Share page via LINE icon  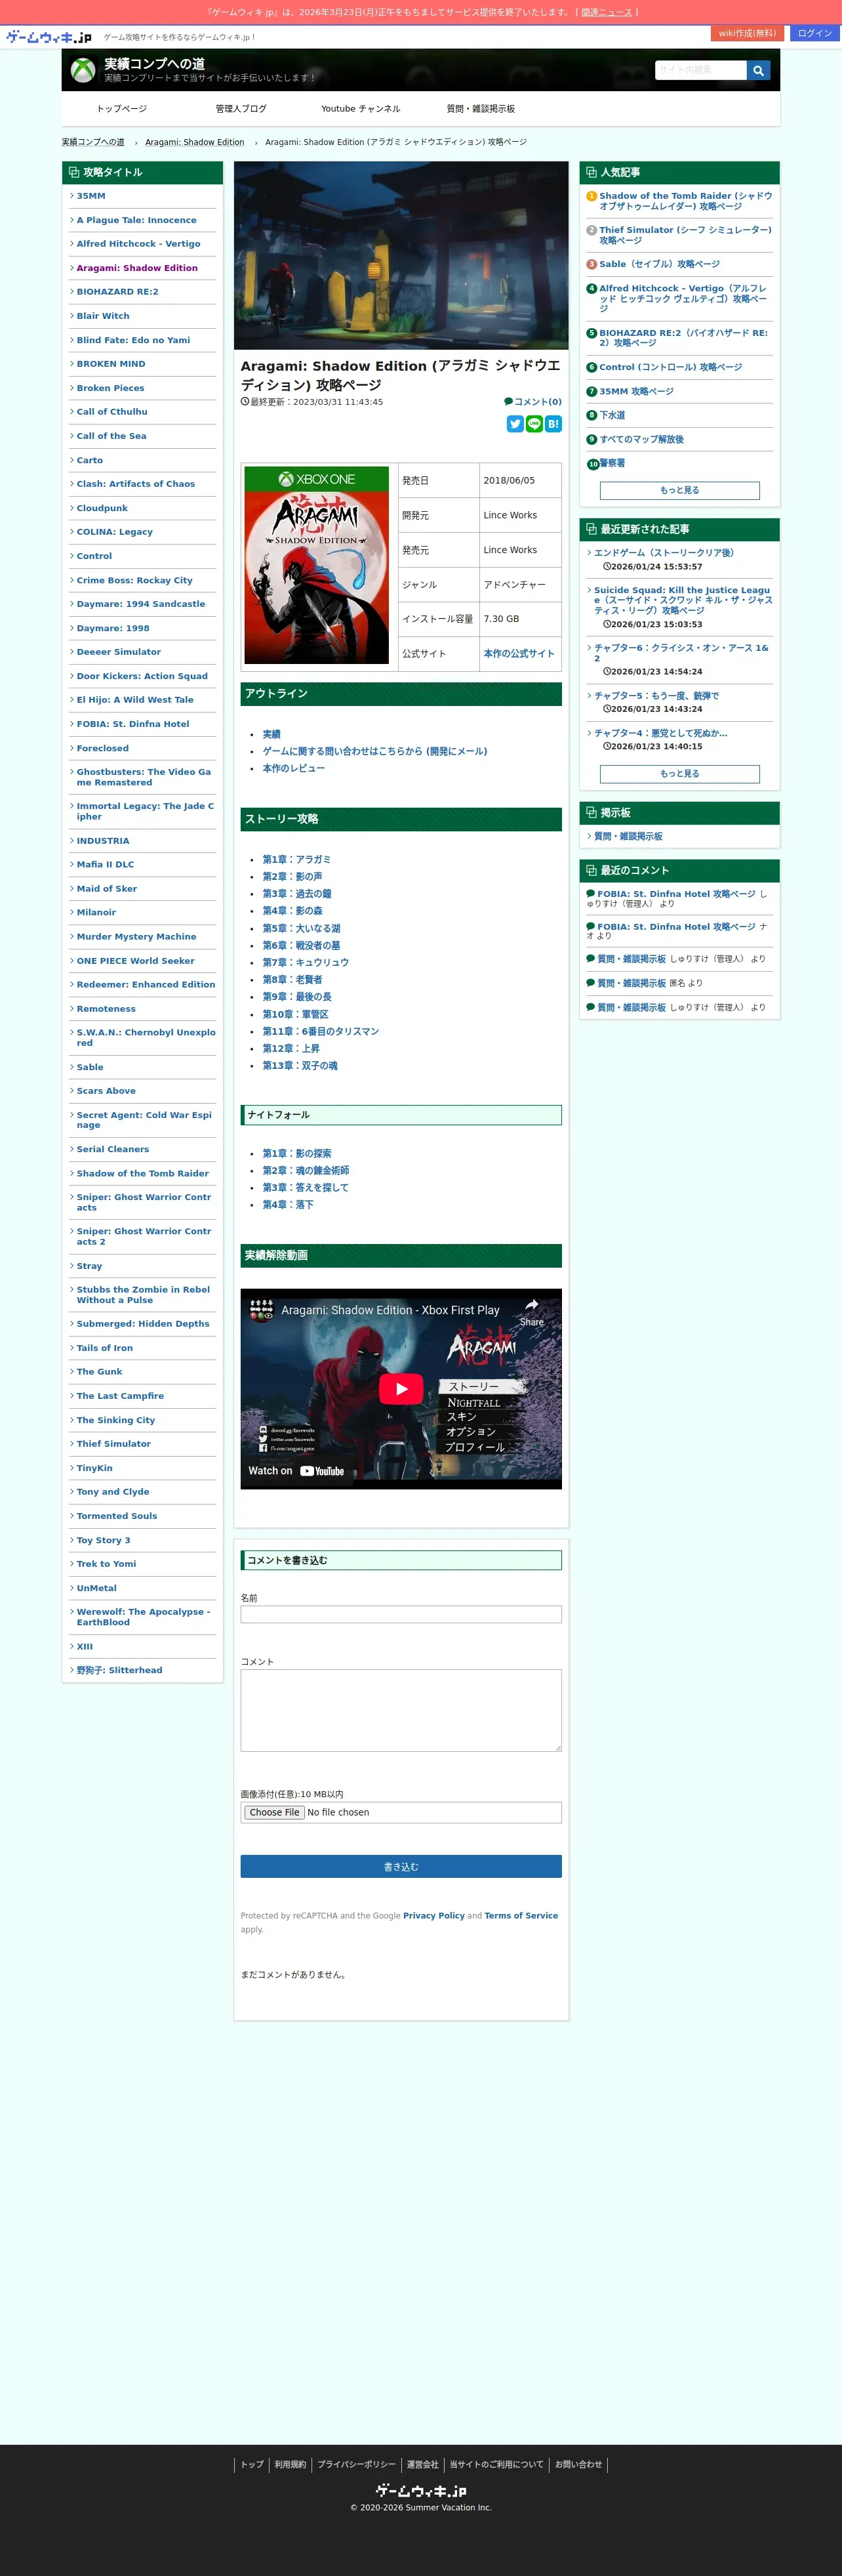click(x=534, y=424)
